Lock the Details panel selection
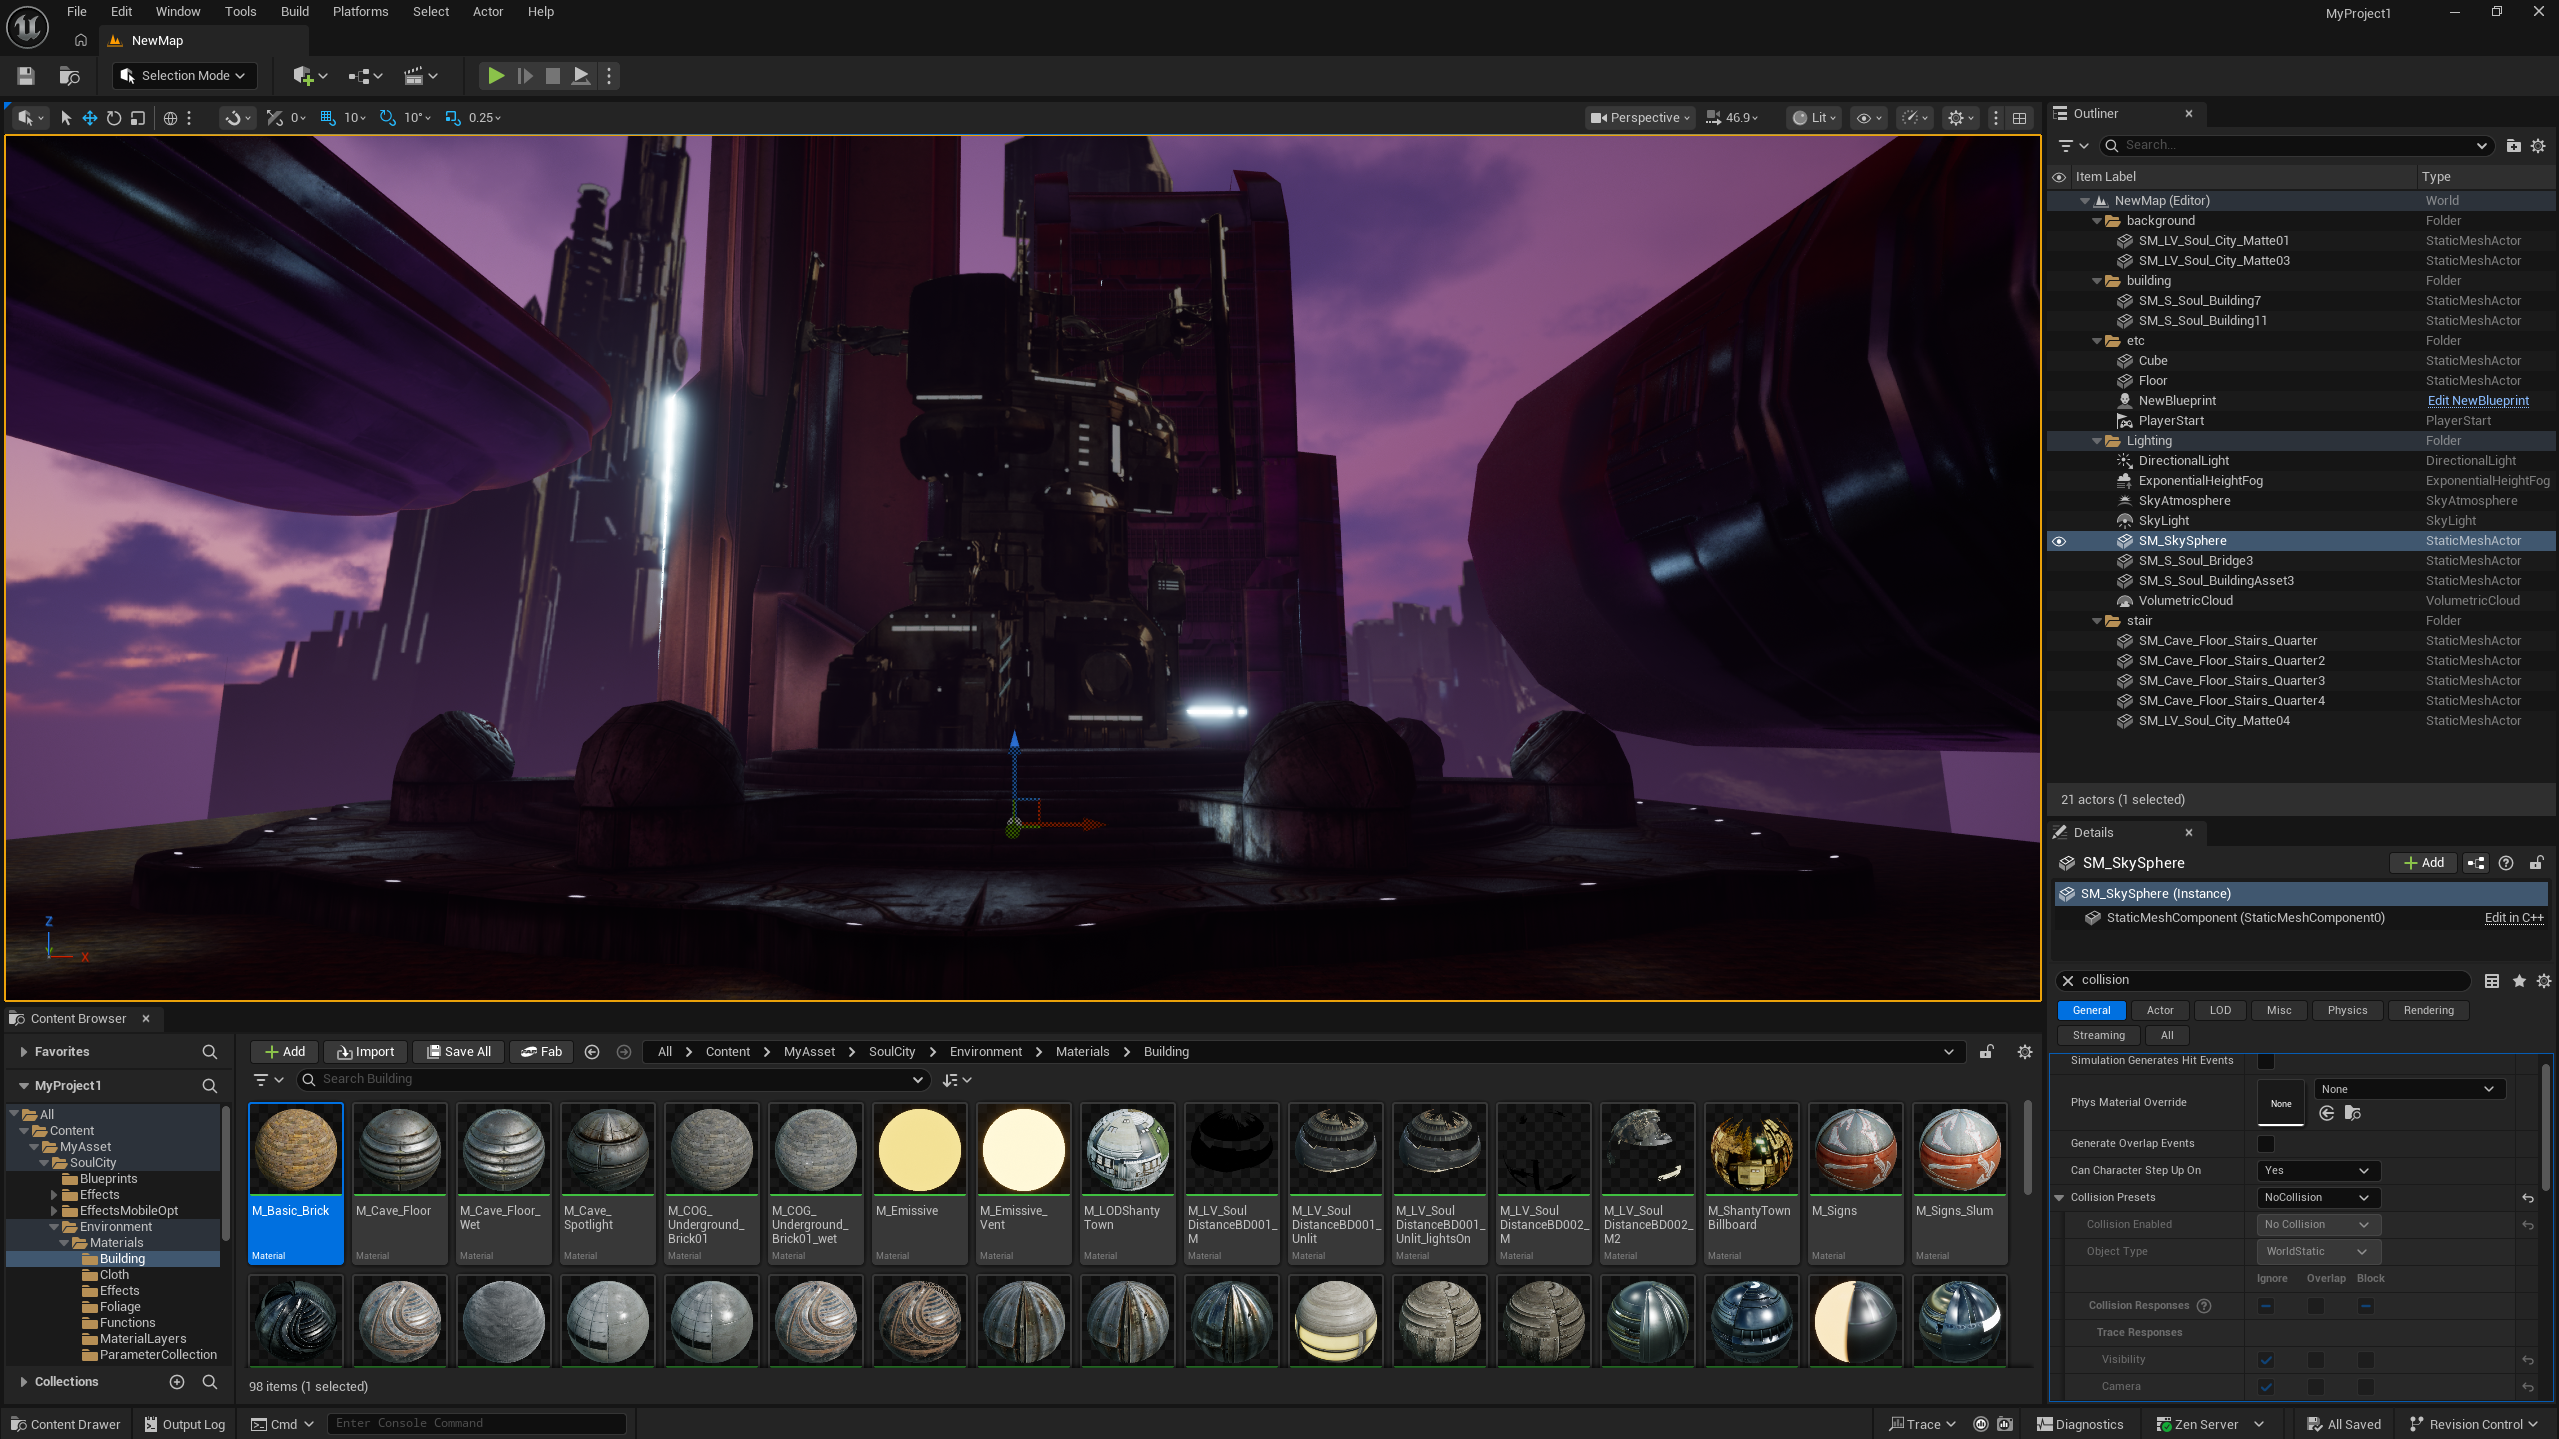Viewport: 2559px width, 1439px height. (x=2536, y=863)
